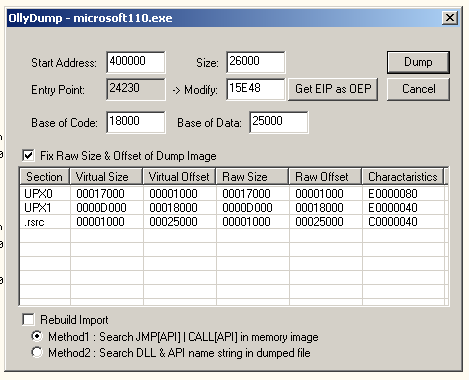
Task: Click the Virtual Offset column header
Action: tap(179, 177)
